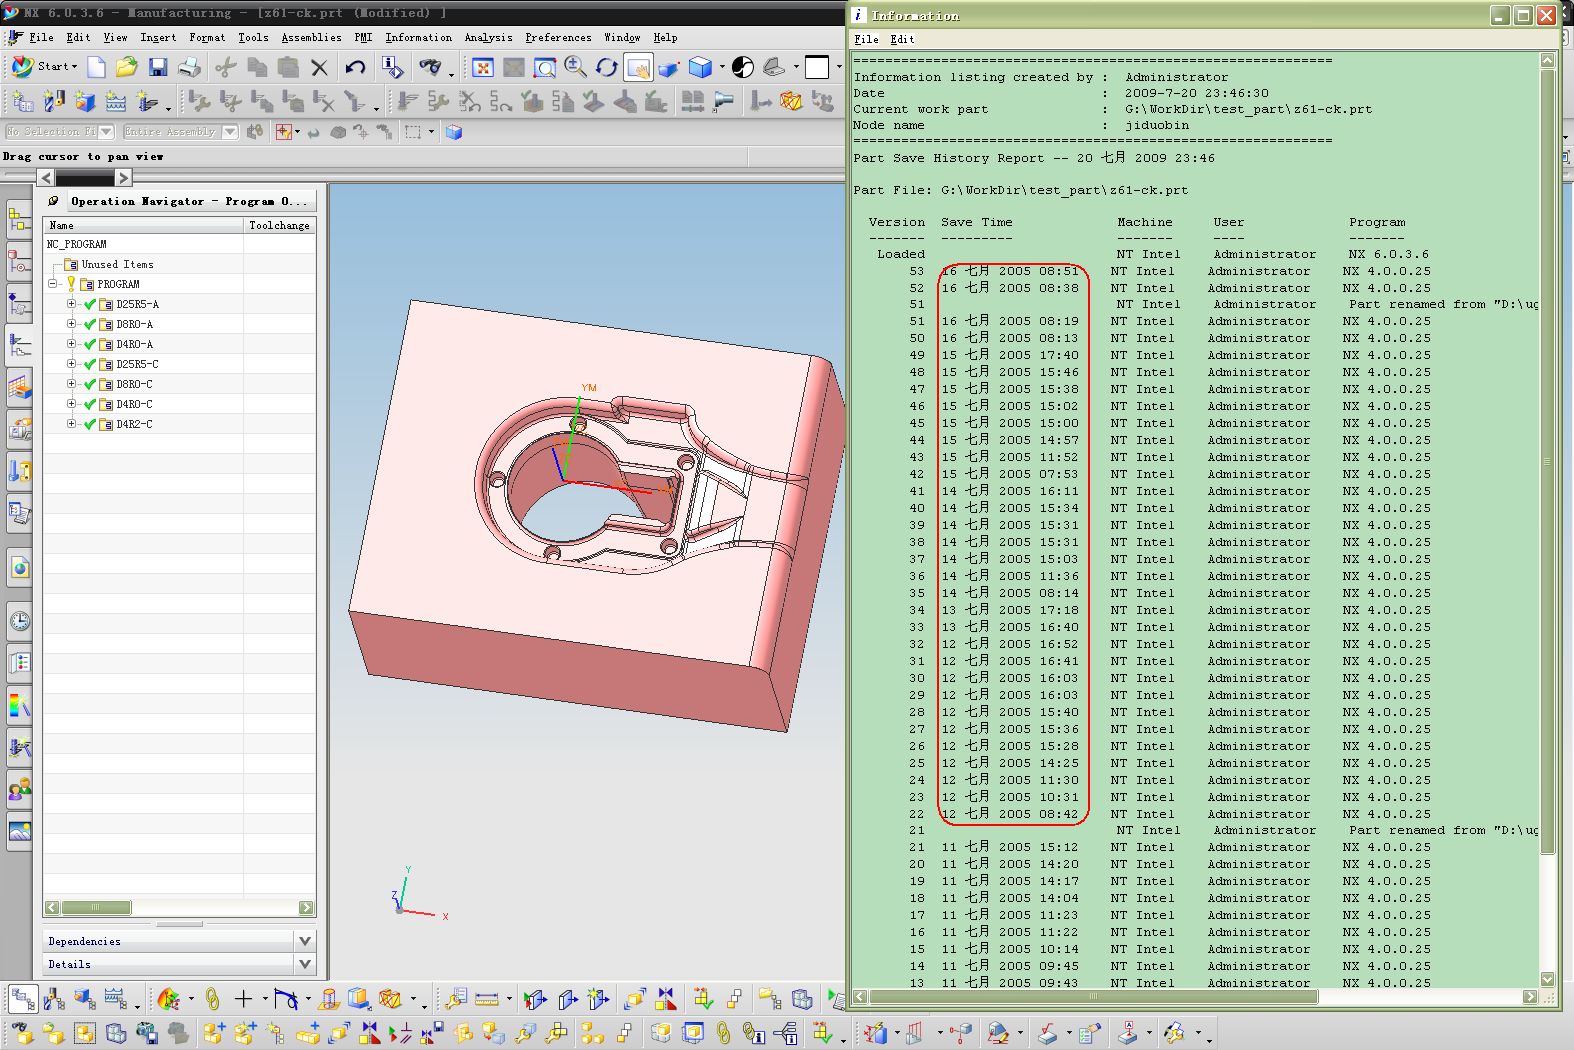This screenshot has width=1574, height=1050.
Task: Open the Roles sidebar tab icon
Action: pyautogui.click(x=19, y=790)
